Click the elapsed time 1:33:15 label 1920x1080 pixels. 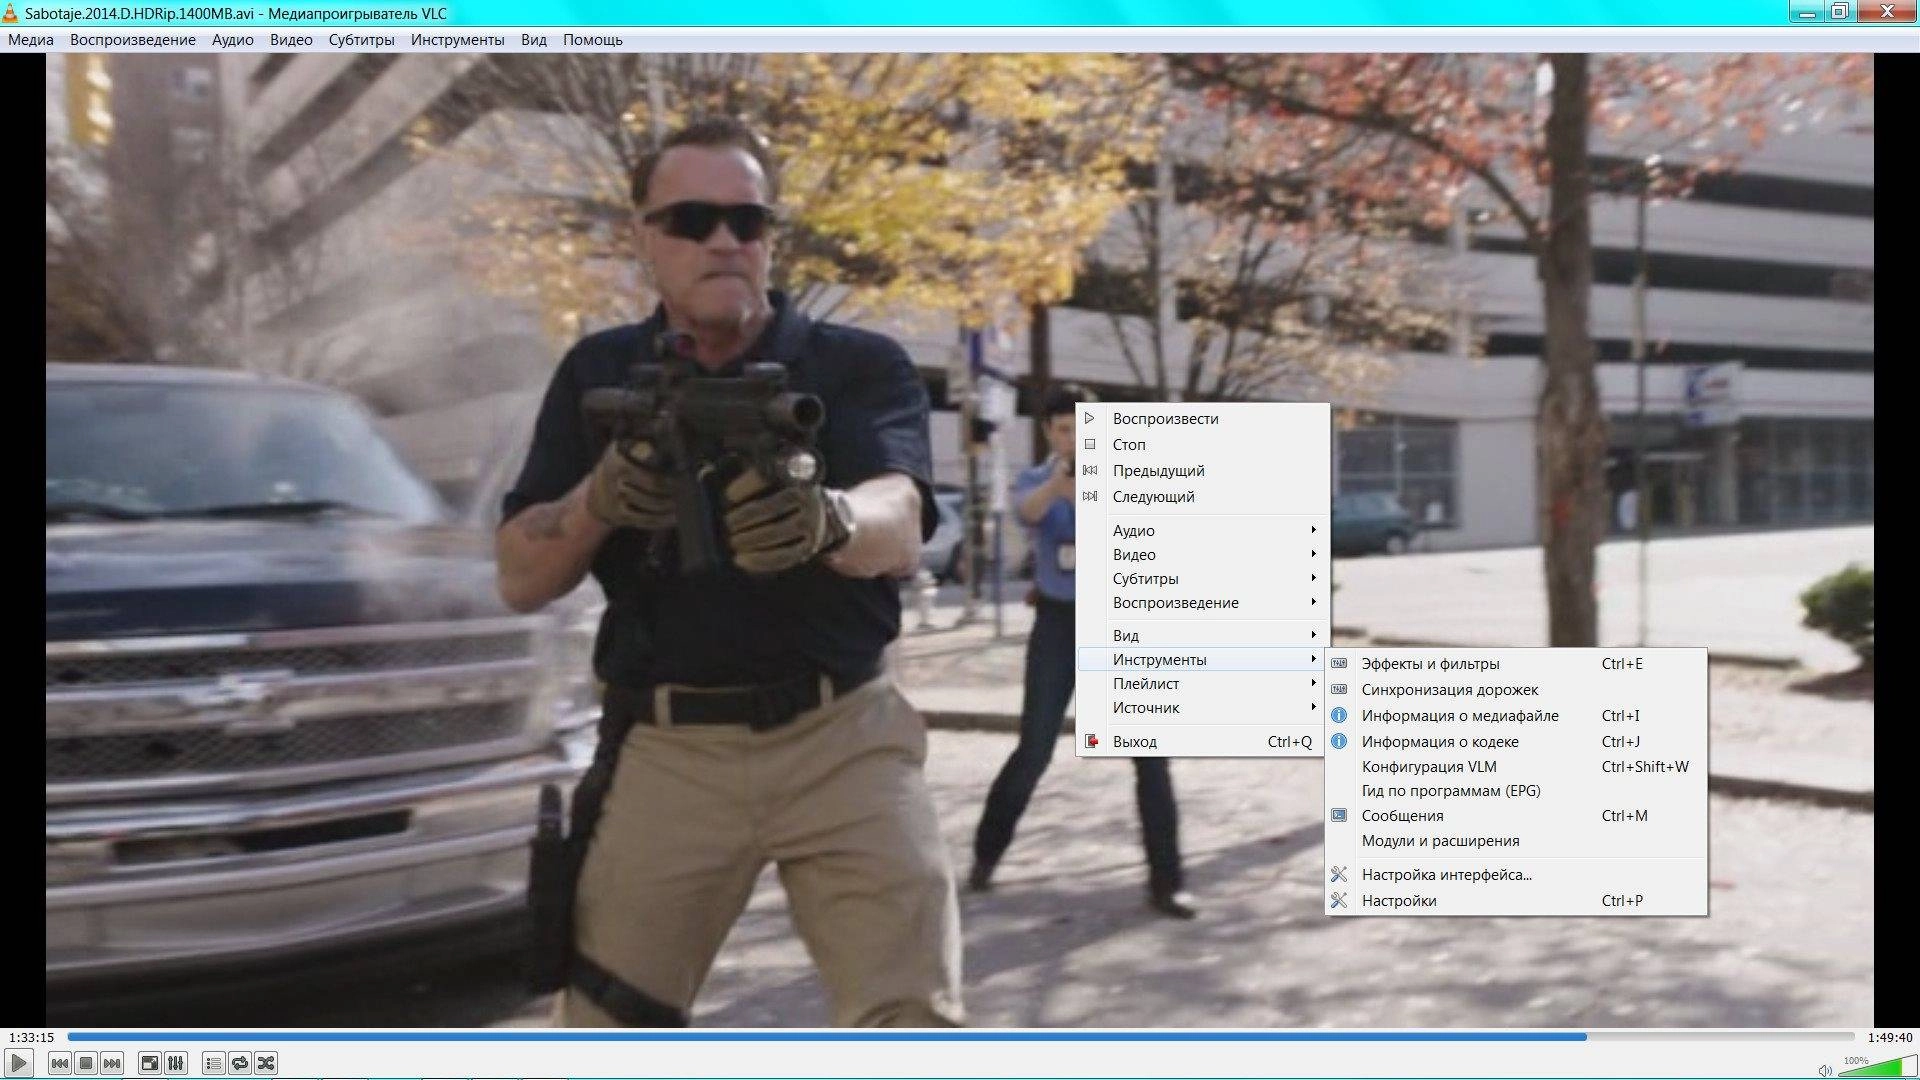[x=31, y=1037]
